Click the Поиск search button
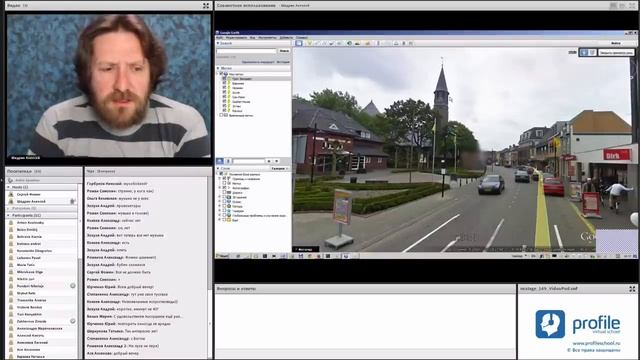The height and width of the screenshot is (360, 640). click(284, 51)
